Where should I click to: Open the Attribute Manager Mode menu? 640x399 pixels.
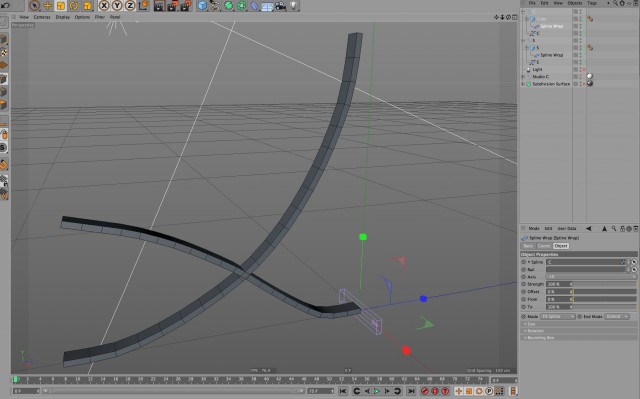(534, 228)
